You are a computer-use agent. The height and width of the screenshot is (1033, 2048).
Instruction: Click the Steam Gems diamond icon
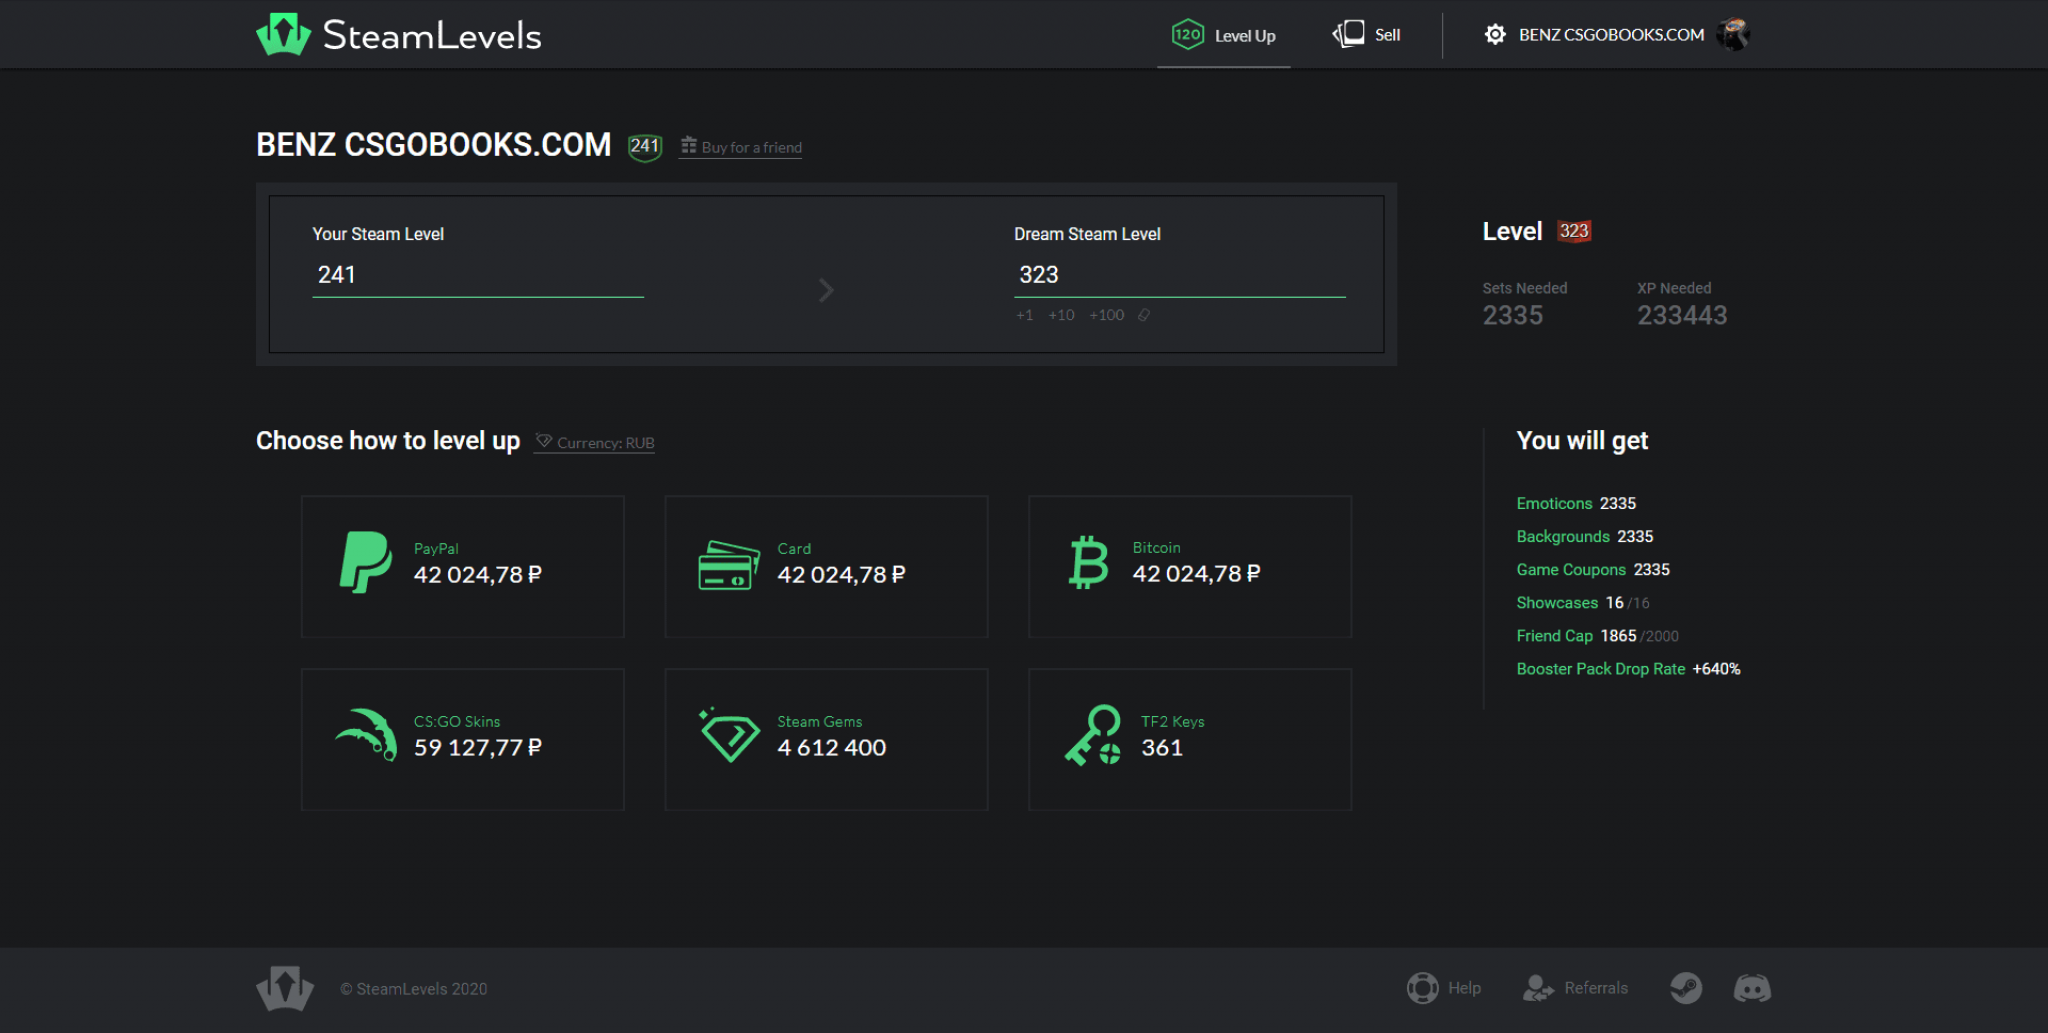(x=729, y=735)
